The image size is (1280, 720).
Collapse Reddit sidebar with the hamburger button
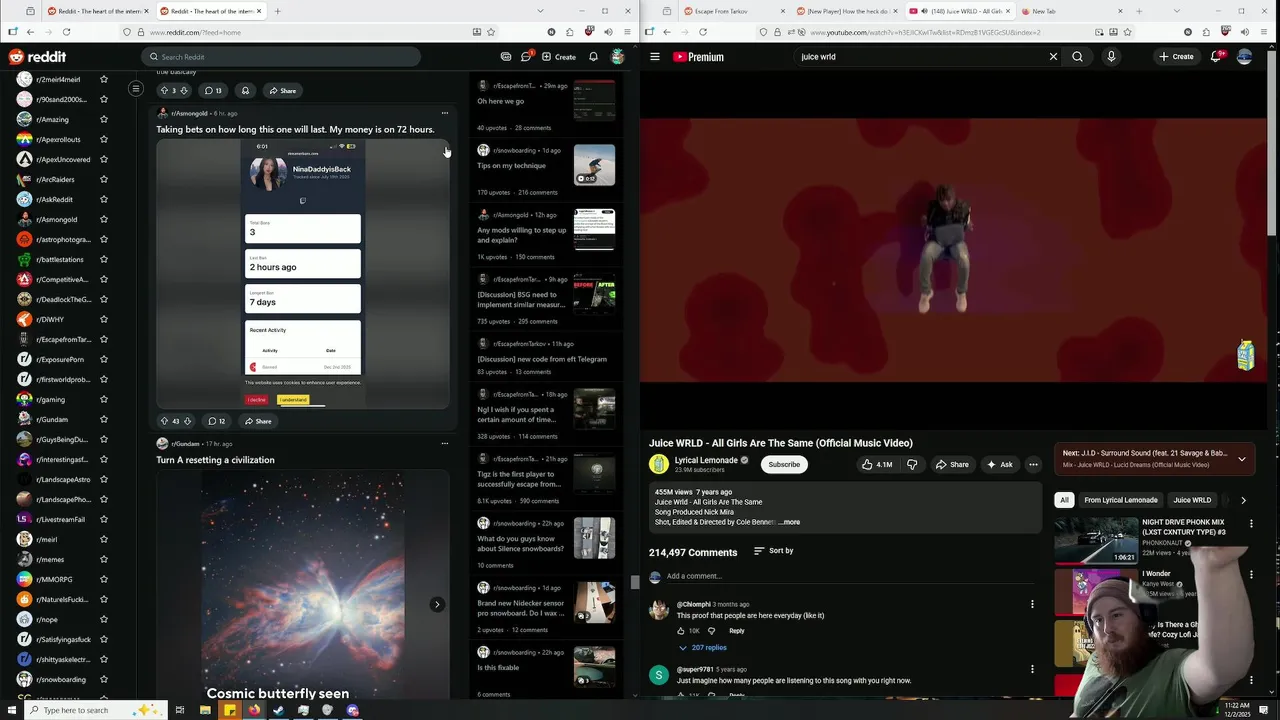[136, 89]
